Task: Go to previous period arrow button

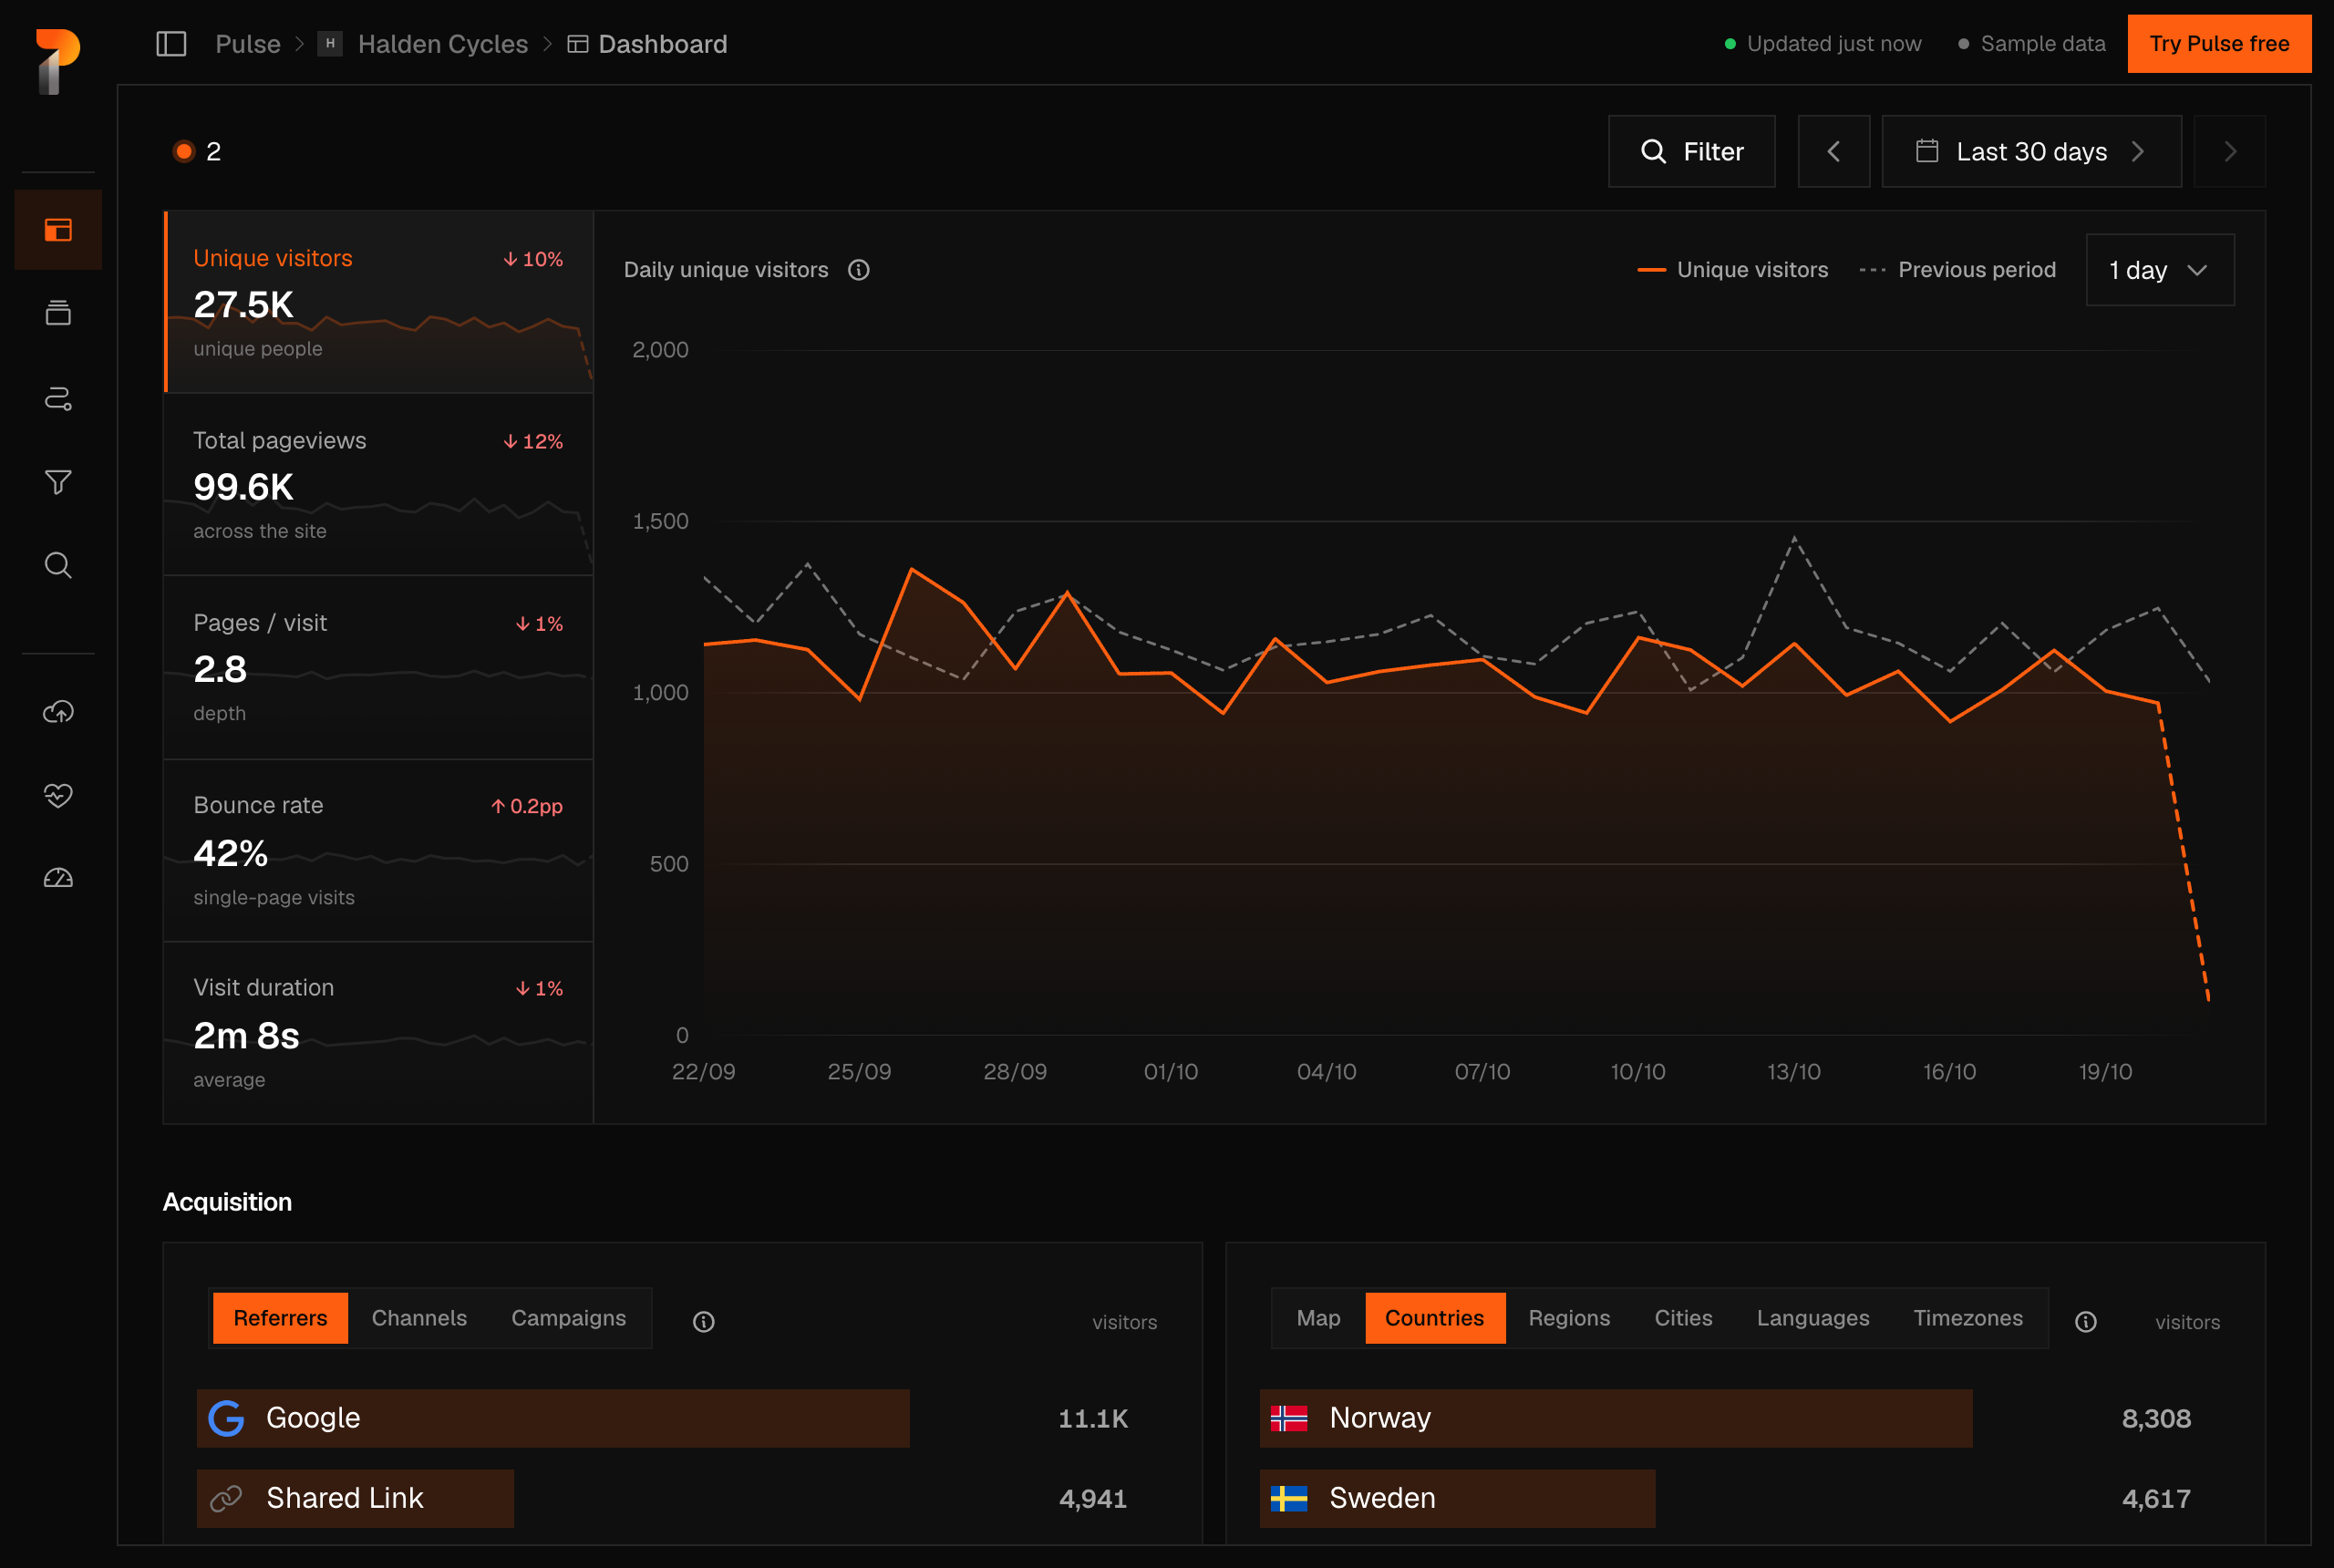Action: pos(1834,151)
